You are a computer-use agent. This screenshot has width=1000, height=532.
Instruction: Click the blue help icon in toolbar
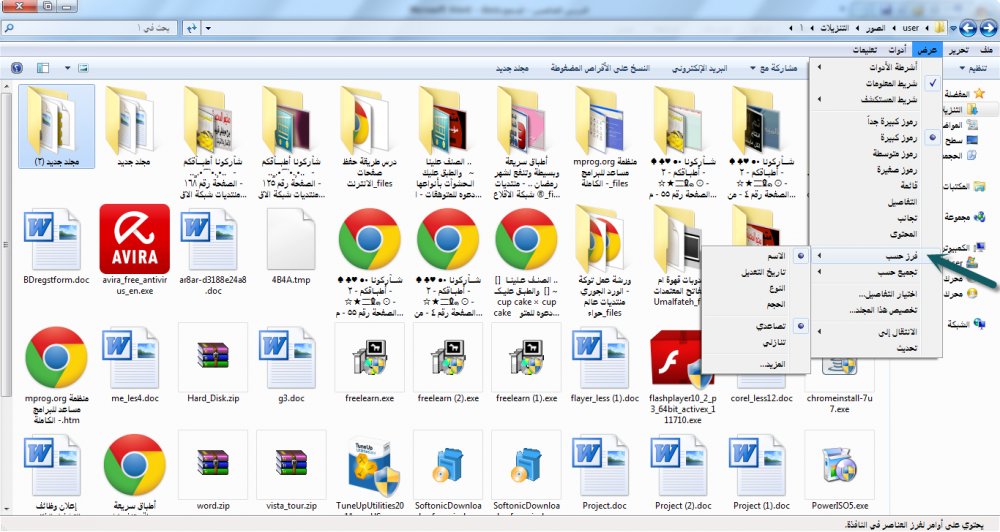coord(16,69)
